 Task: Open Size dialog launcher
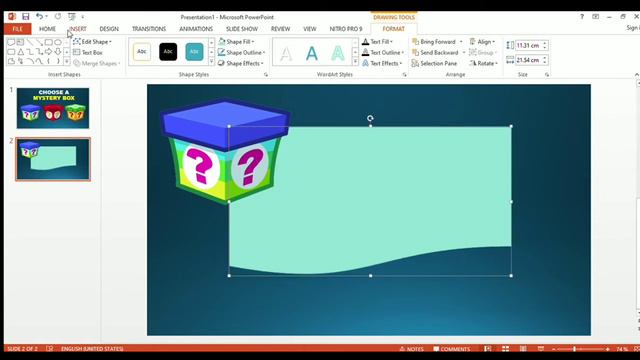point(547,75)
